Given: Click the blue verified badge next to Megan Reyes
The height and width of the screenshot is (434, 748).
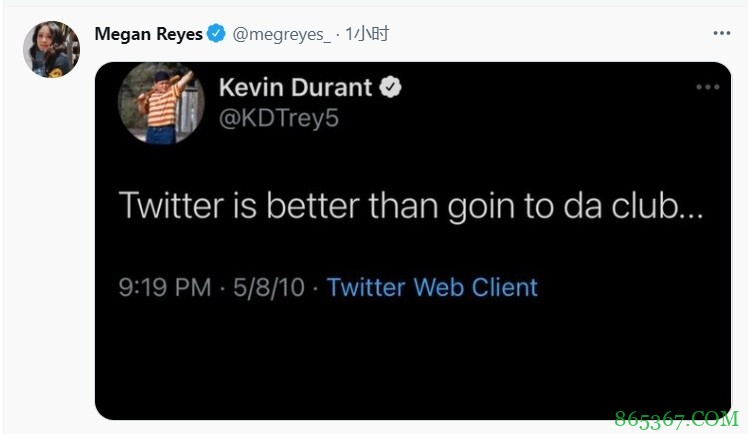Looking at the screenshot, I should click(217, 34).
